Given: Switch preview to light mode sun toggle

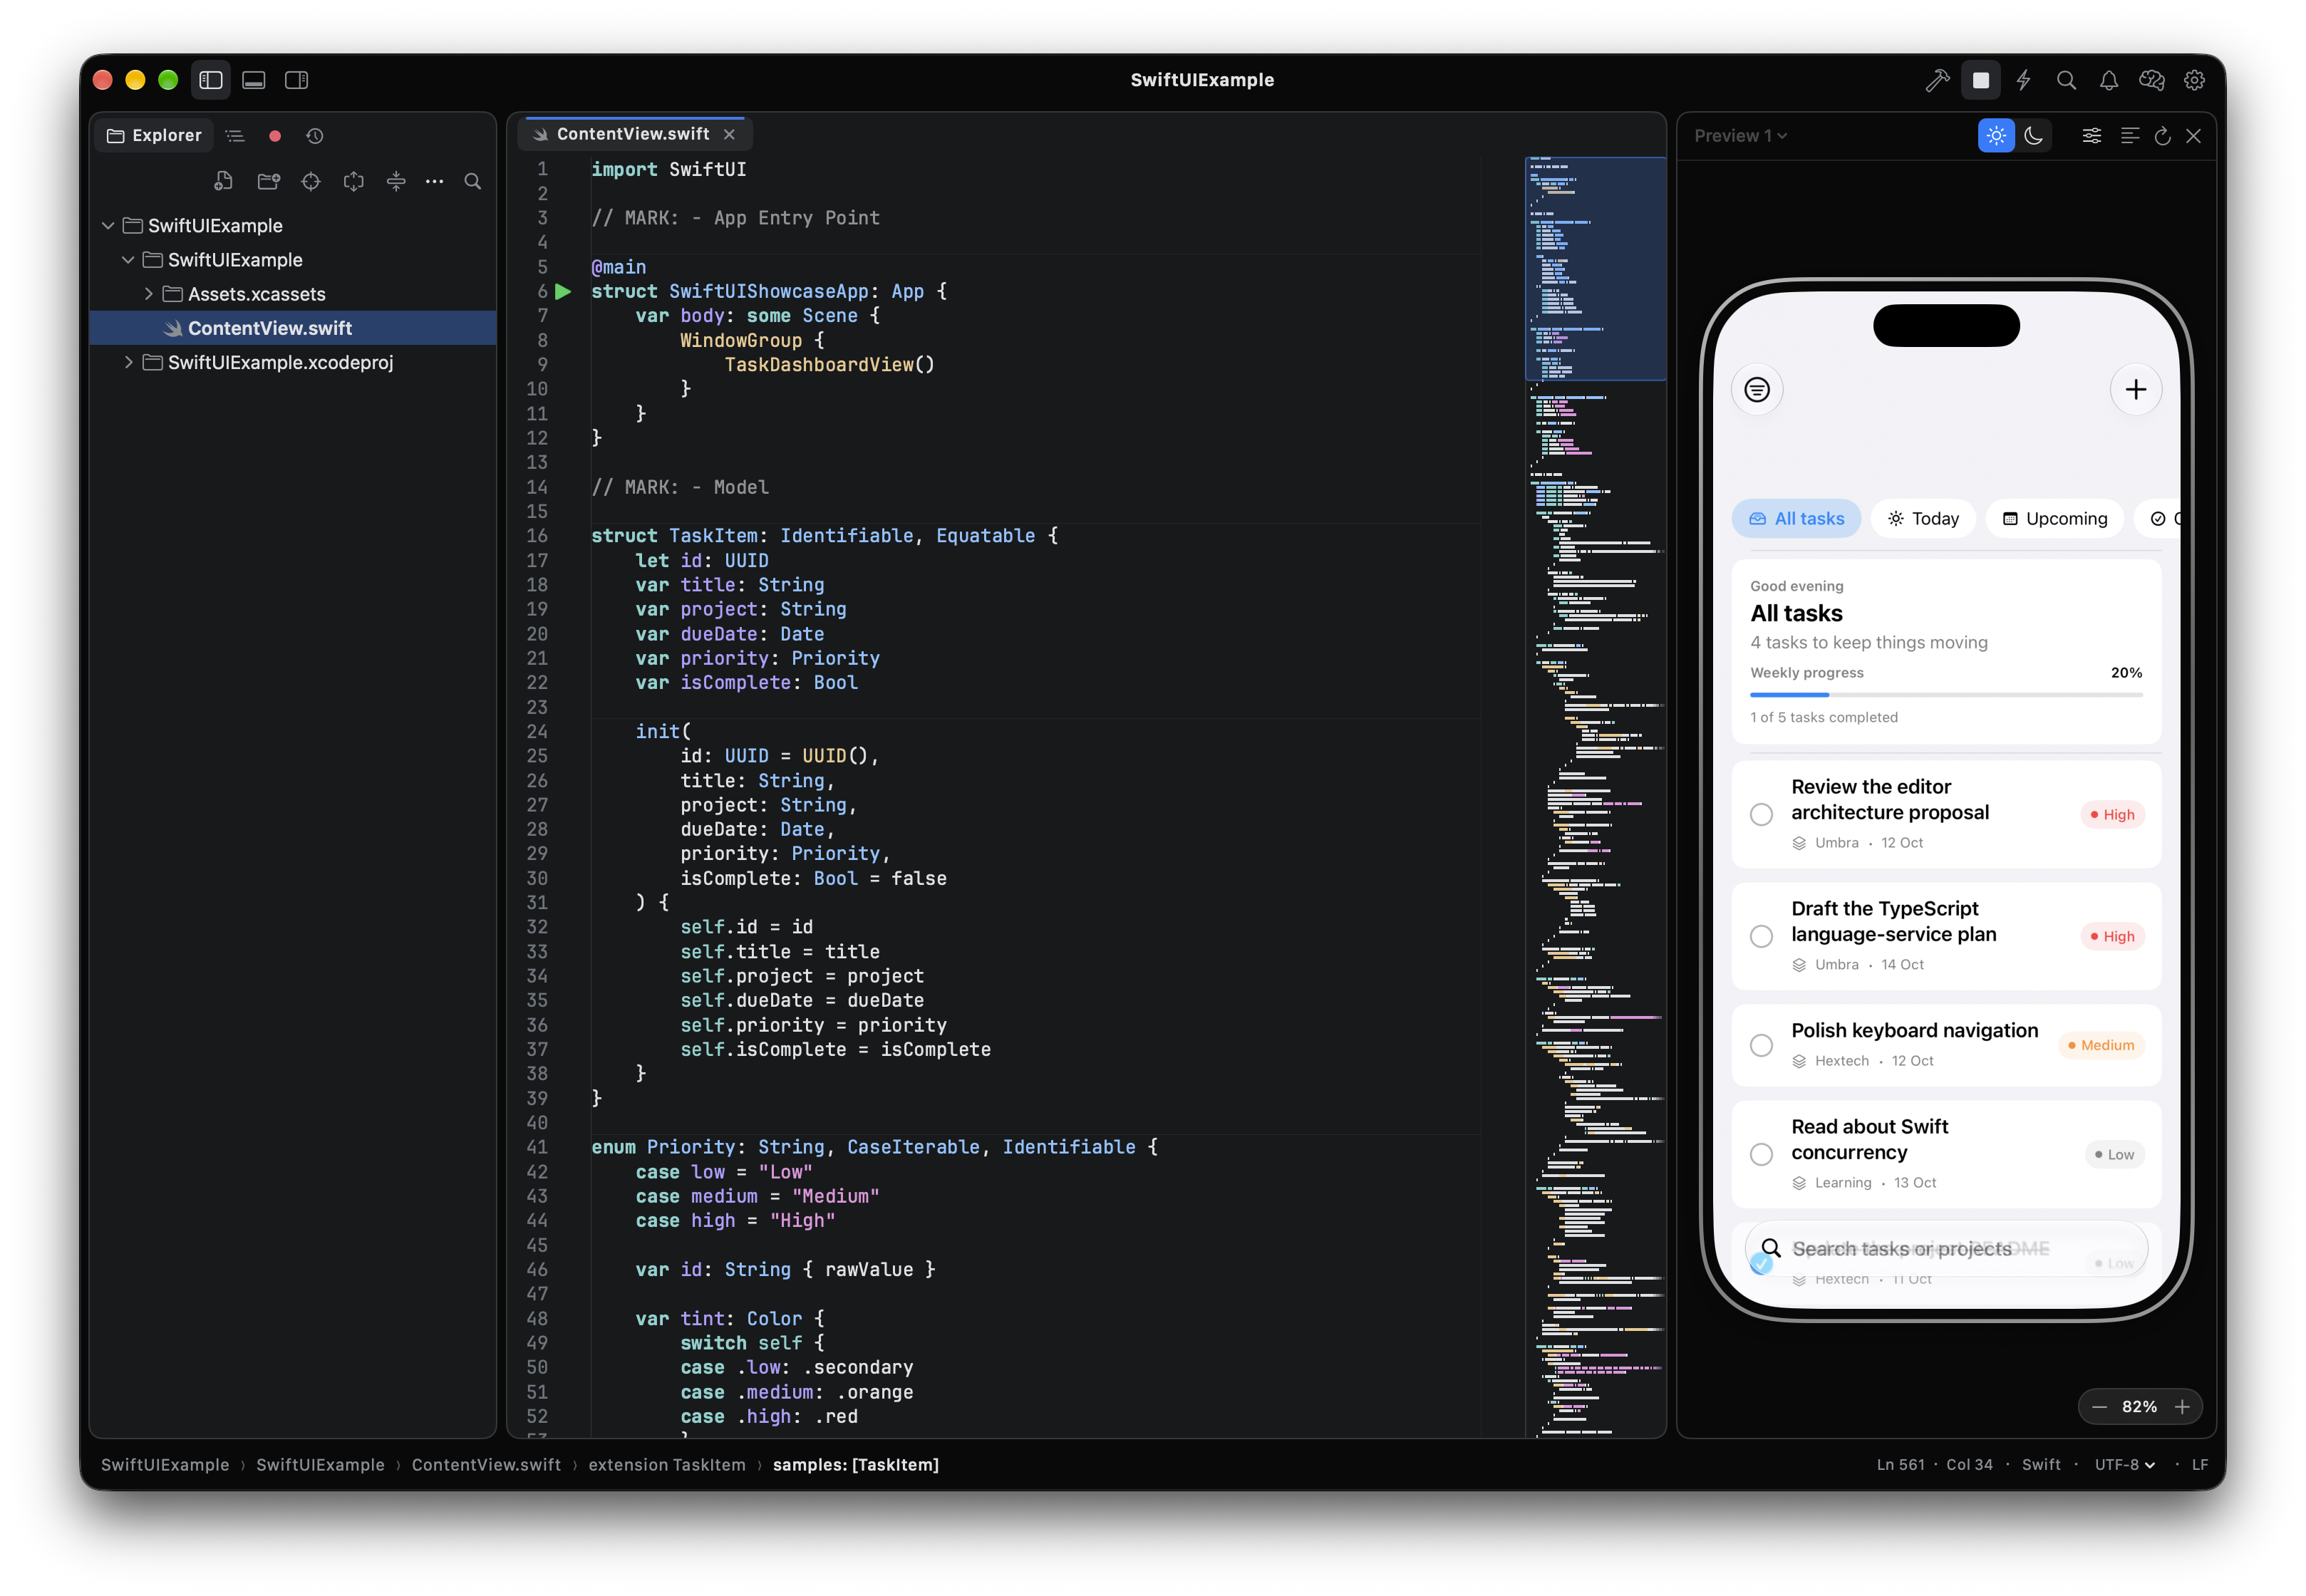Looking at the screenshot, I should [1996, 136].
